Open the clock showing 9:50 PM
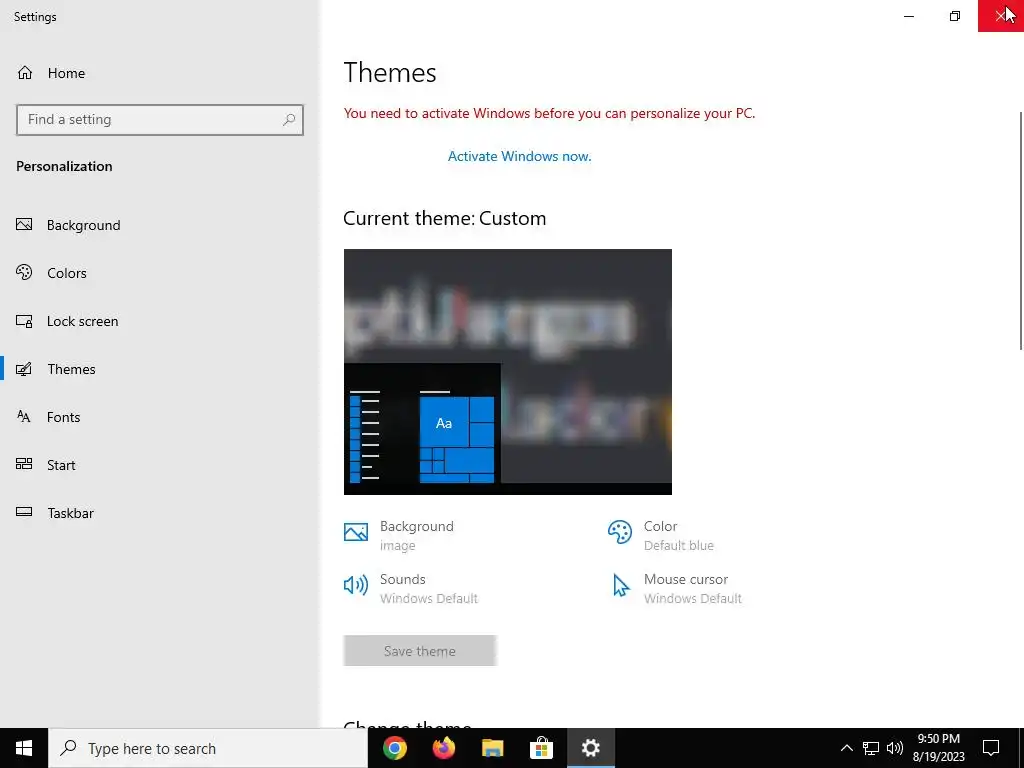Screen dimensions: 1024x768 click(938, 748)
